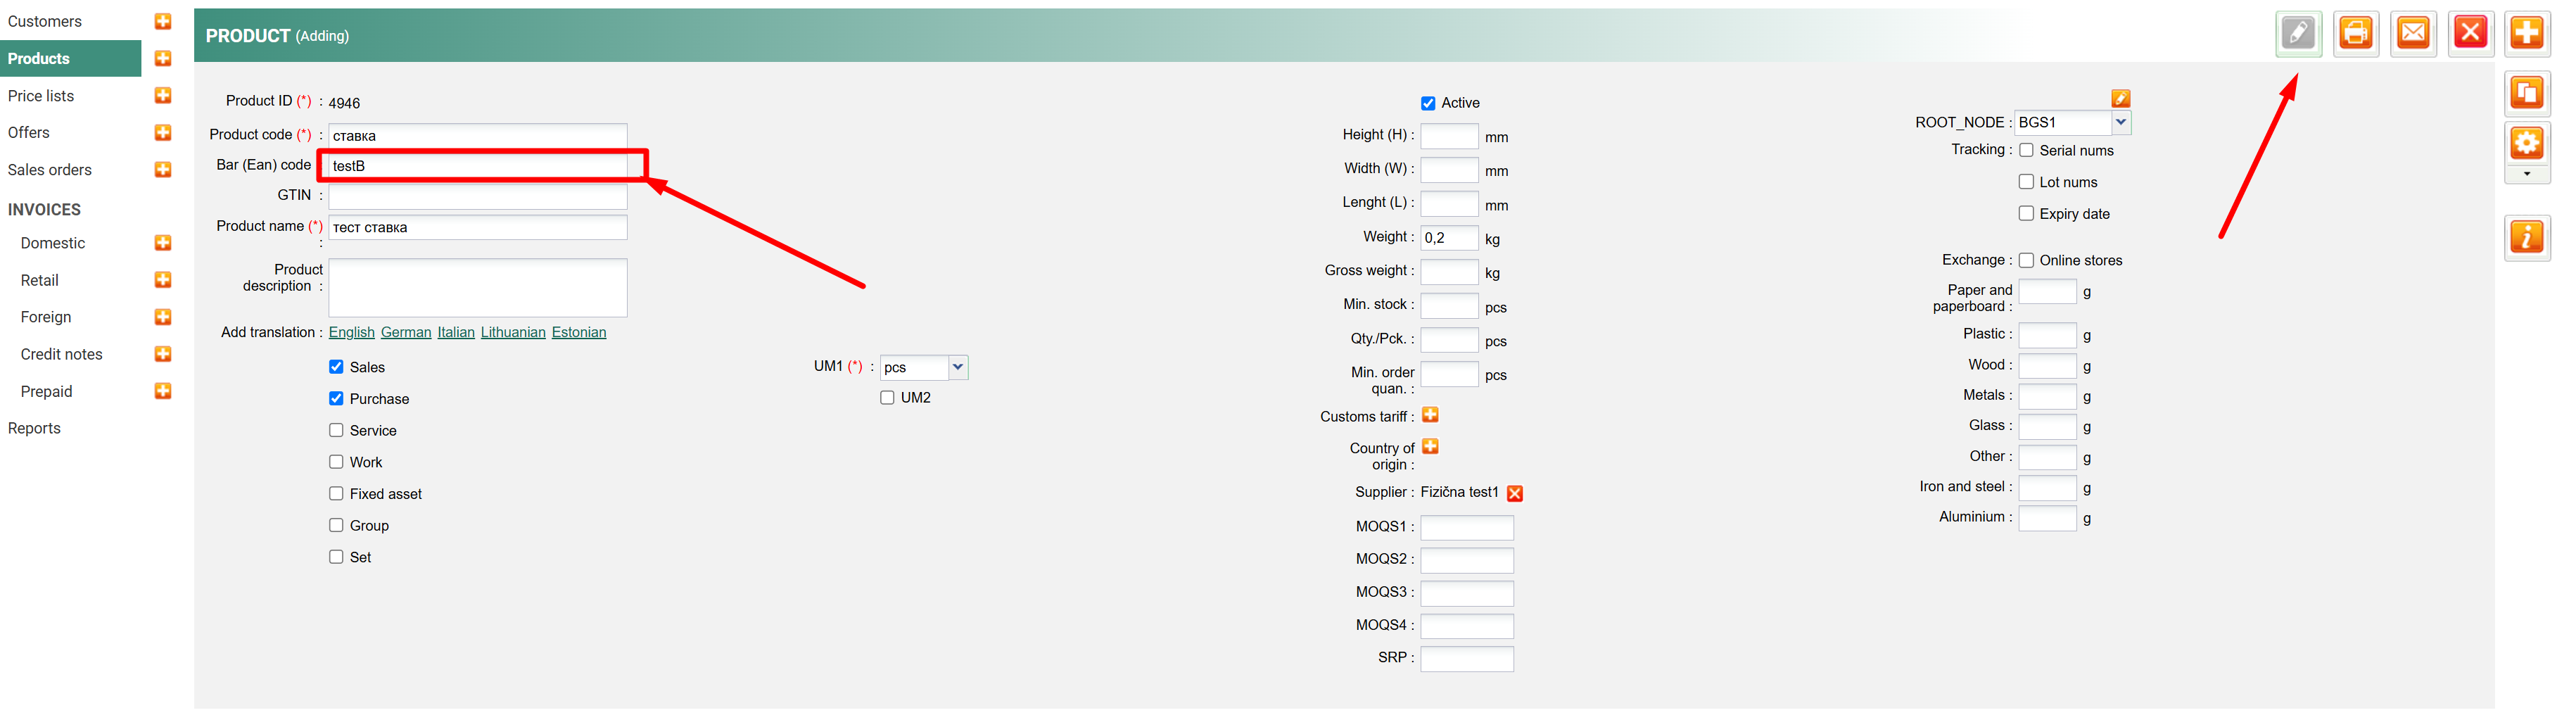Check the Fixed asset checkbox
Viewport: 2576px width, 727px height.
[336, 494]
